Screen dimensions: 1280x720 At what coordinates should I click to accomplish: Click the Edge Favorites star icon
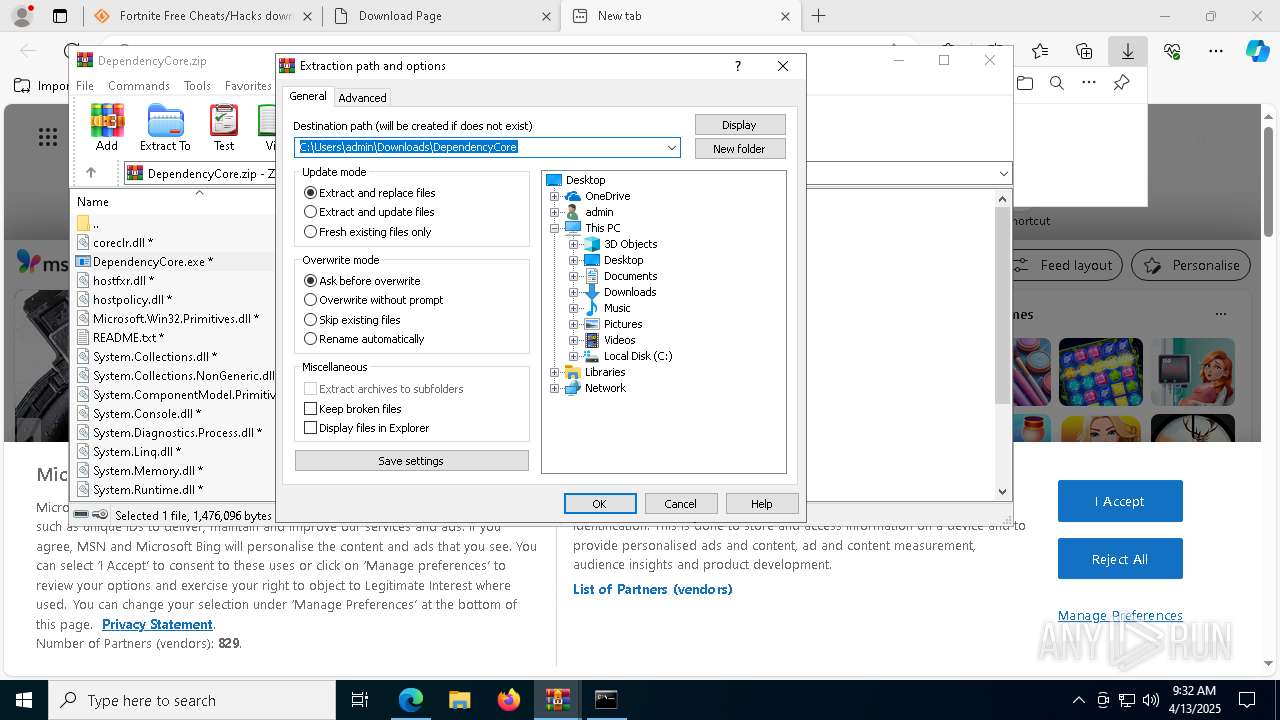click(1040, 51)
